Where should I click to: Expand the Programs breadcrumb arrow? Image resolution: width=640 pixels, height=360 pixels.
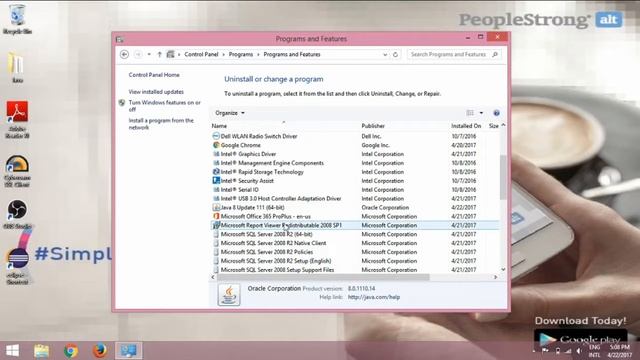pos(258,54)
